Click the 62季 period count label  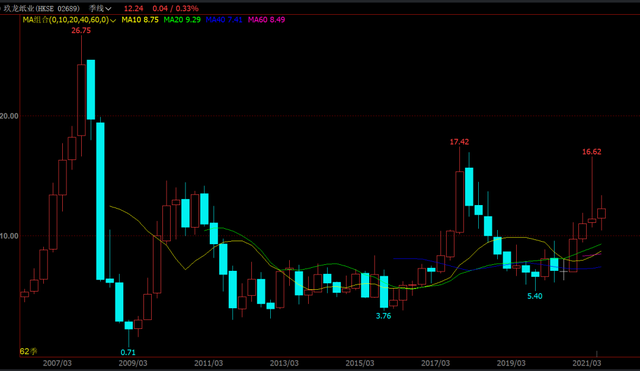pos(28,351)
